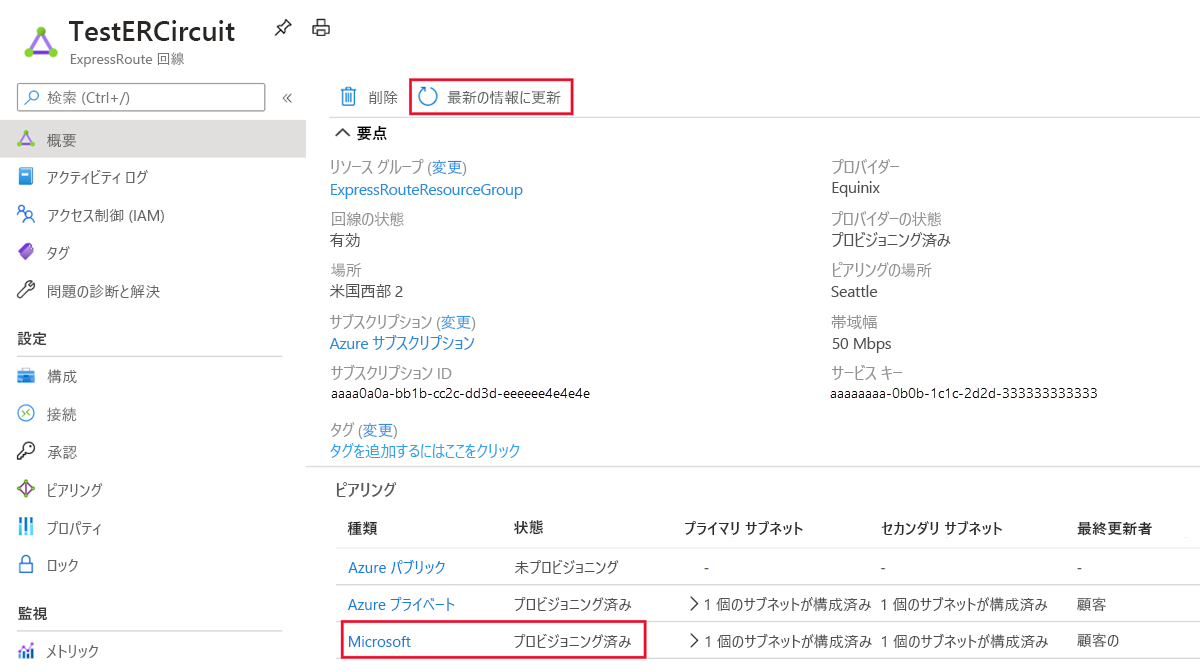Expand the Azure プライベート primary subnet chevron
The image size is (1200, 672).
pos(694,604)
